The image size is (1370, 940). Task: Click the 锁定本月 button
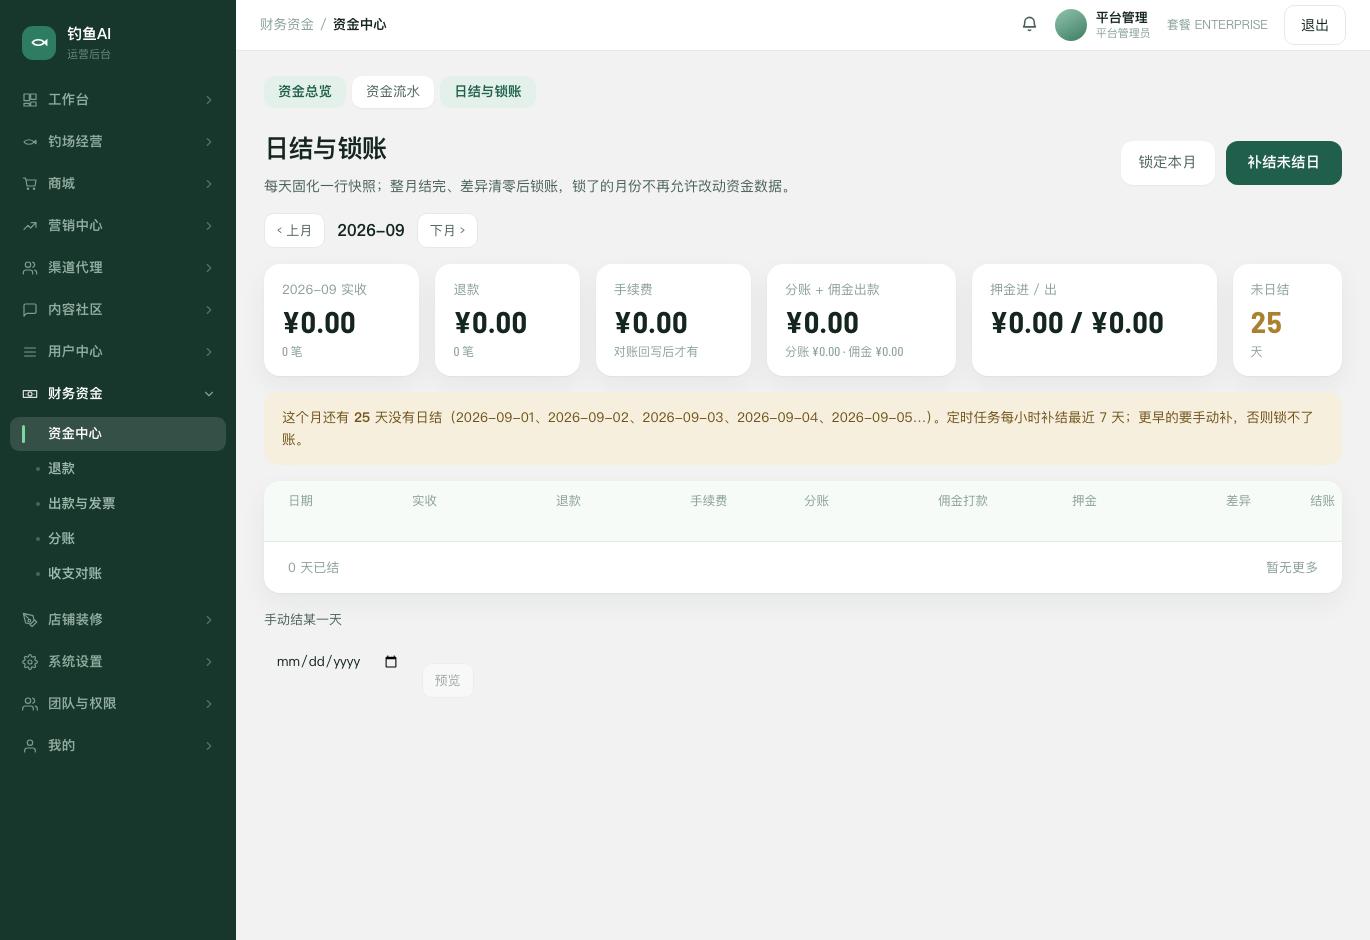(x=1168, y=163)
